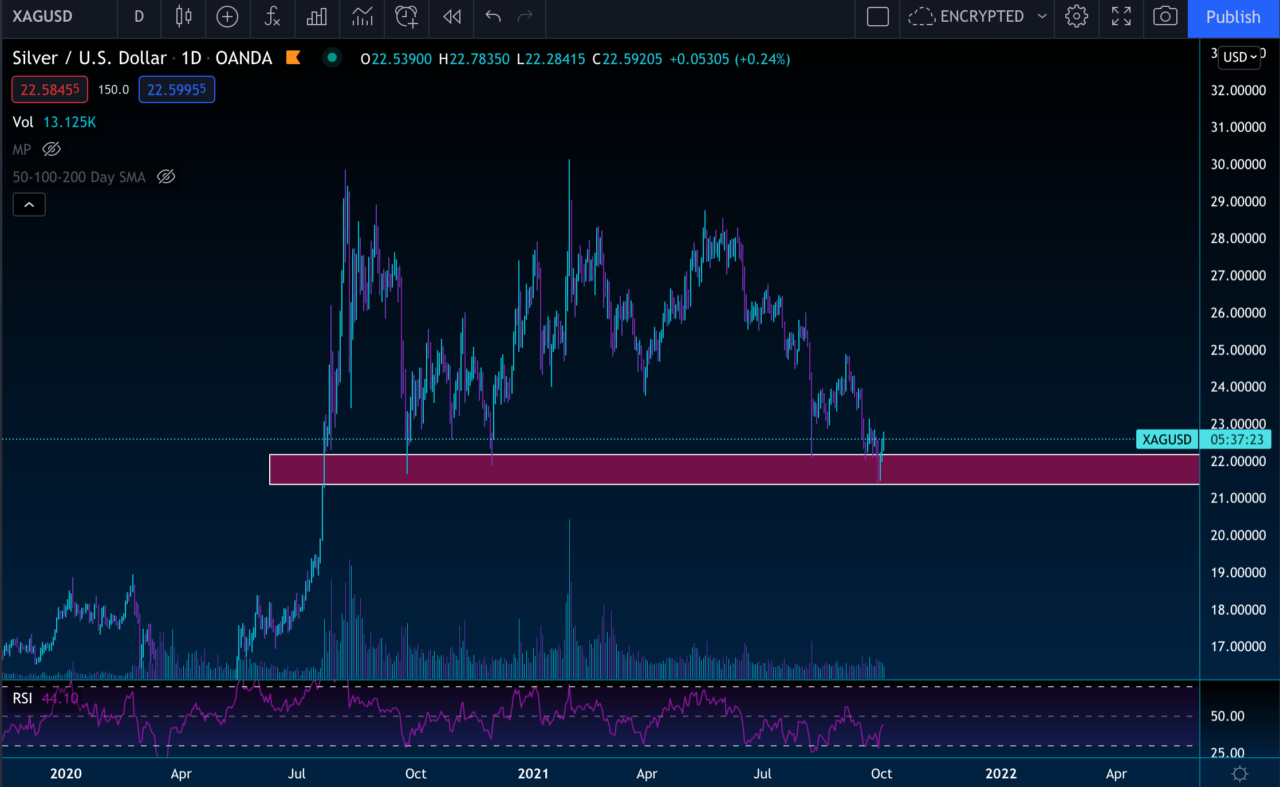Select the blue ask price 22.59955 box

click(x=176, y=89)
